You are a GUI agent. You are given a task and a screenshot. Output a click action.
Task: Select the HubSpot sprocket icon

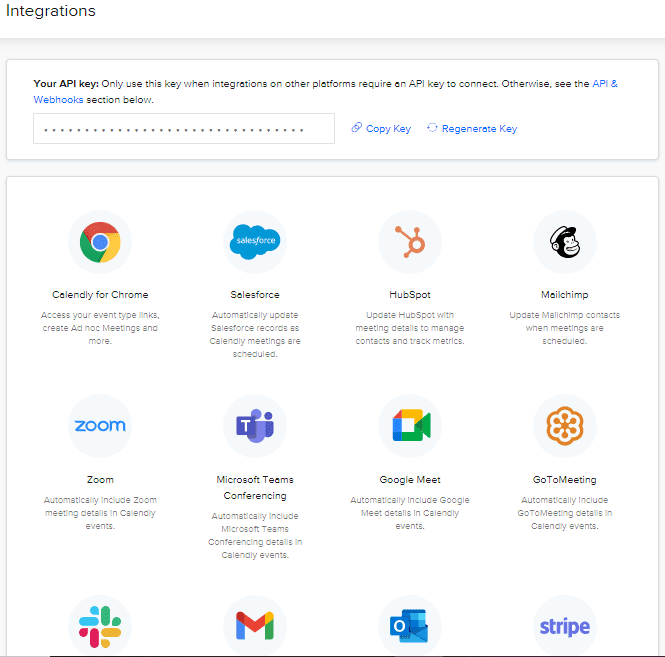coord(410,242)
